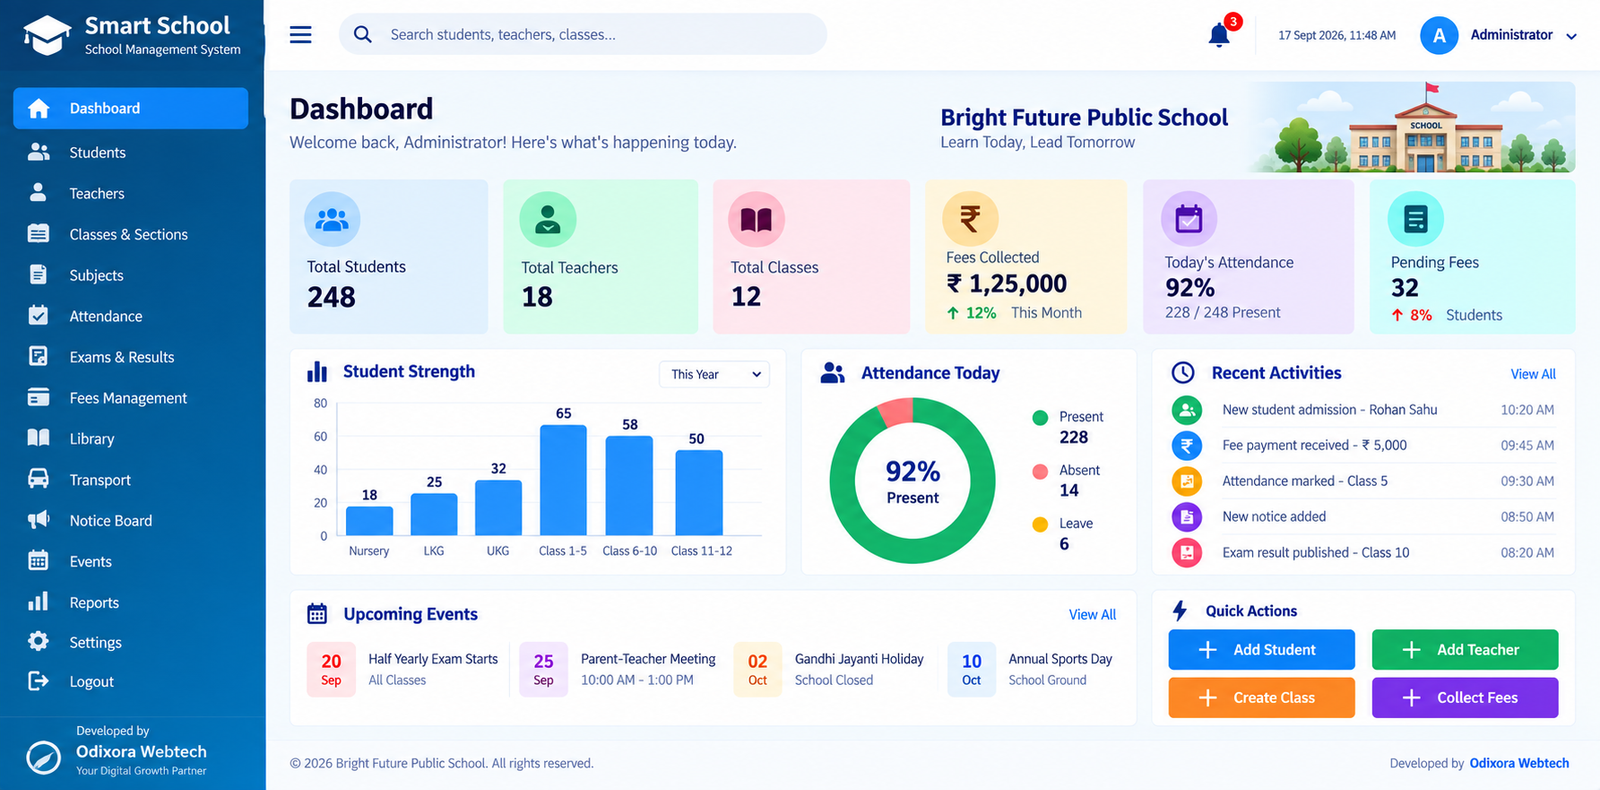Click the orange attendance marked activity icon
This screenshot has width=1600, height=790.
click(1187, 481)
